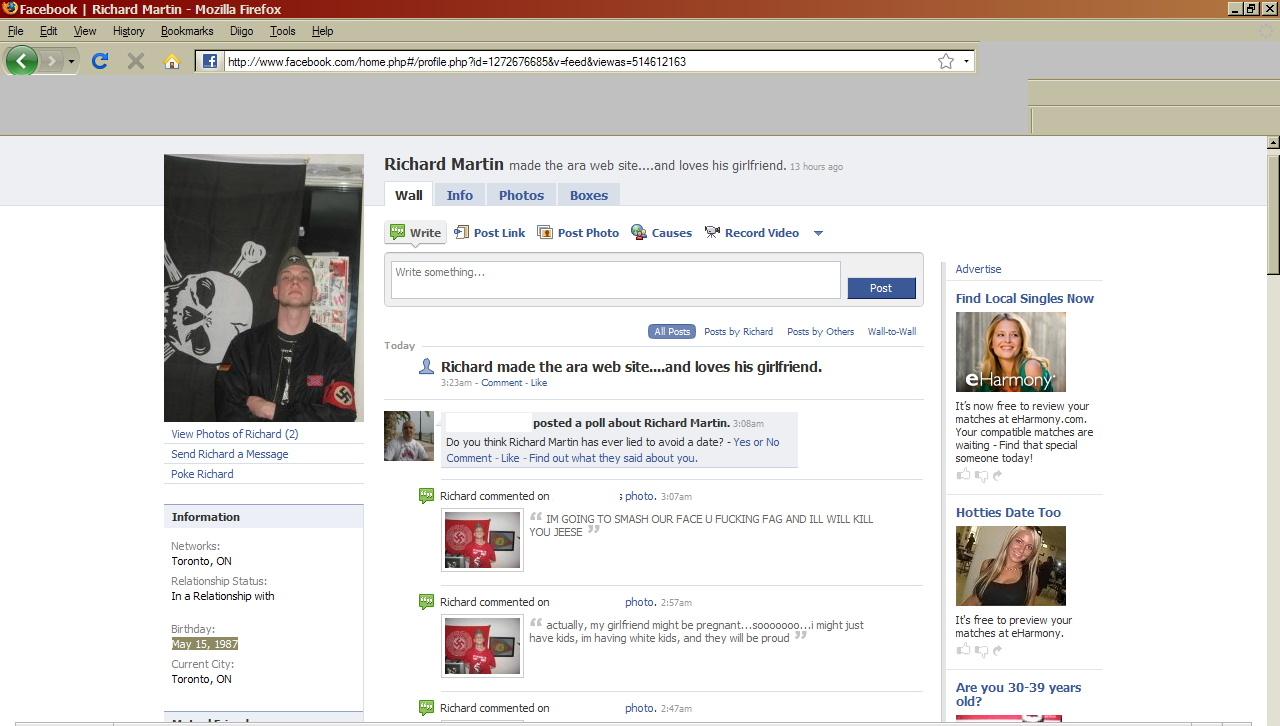Switch to the Boxes tab

pos(589,195)
